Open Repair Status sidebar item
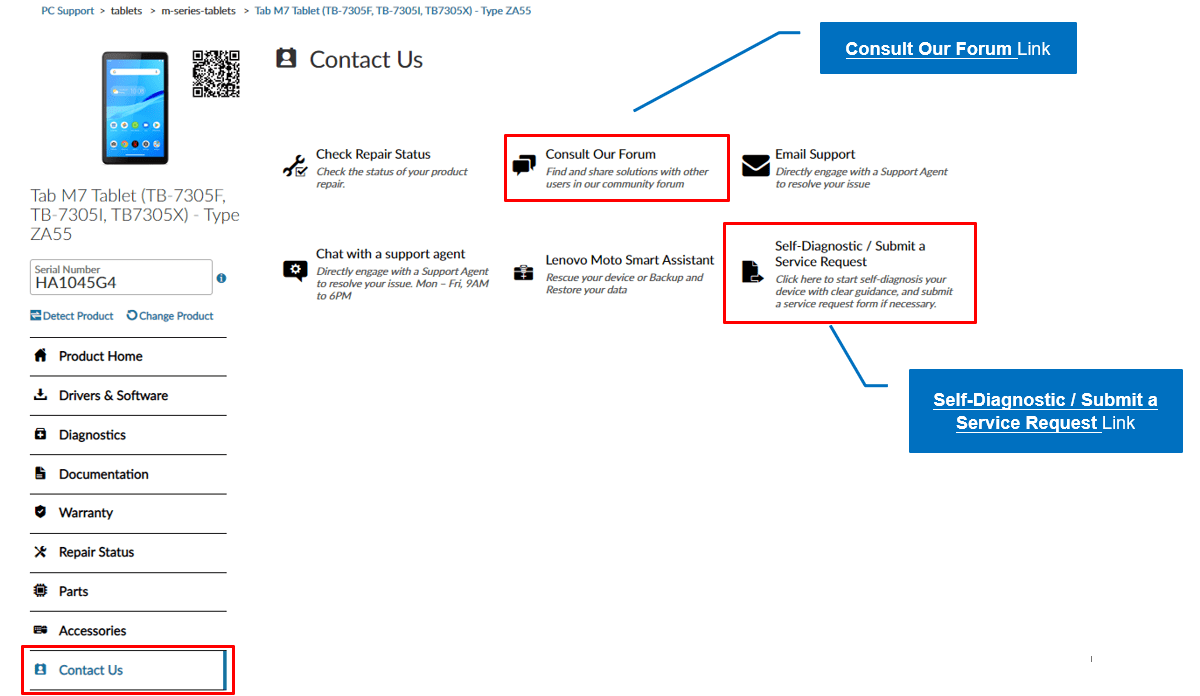The height and width of the screenshot is (696, 1200). coord(128,552)
